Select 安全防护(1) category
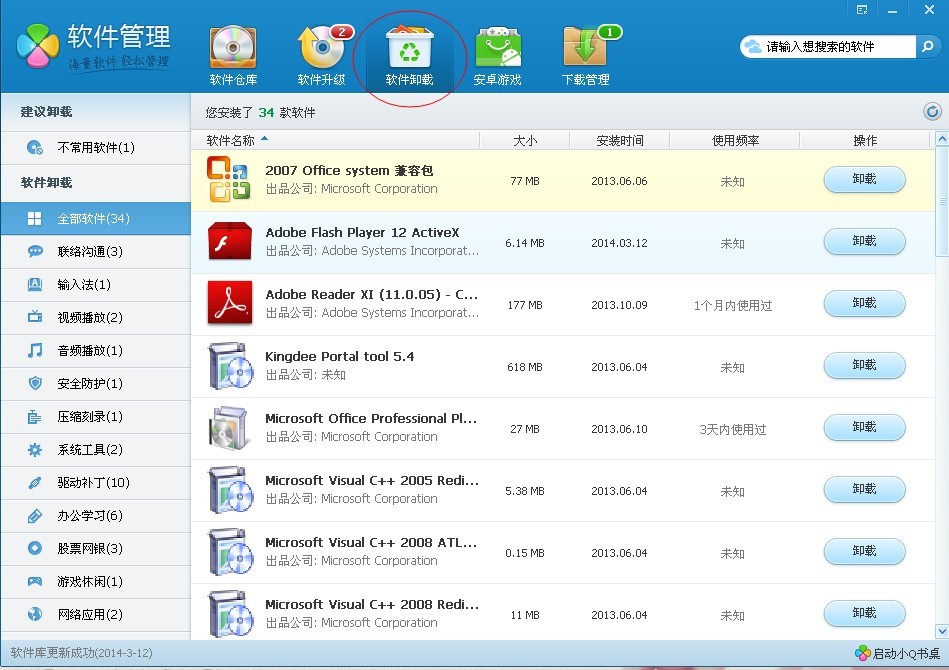The width and height of the screenshot is (949, 670). pyautogui.click(x=96, y=384)
